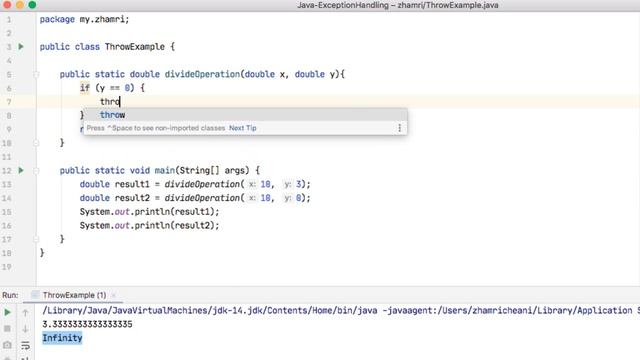
Task: Click the yellow minimize window button
Action: tap(20, 5)
